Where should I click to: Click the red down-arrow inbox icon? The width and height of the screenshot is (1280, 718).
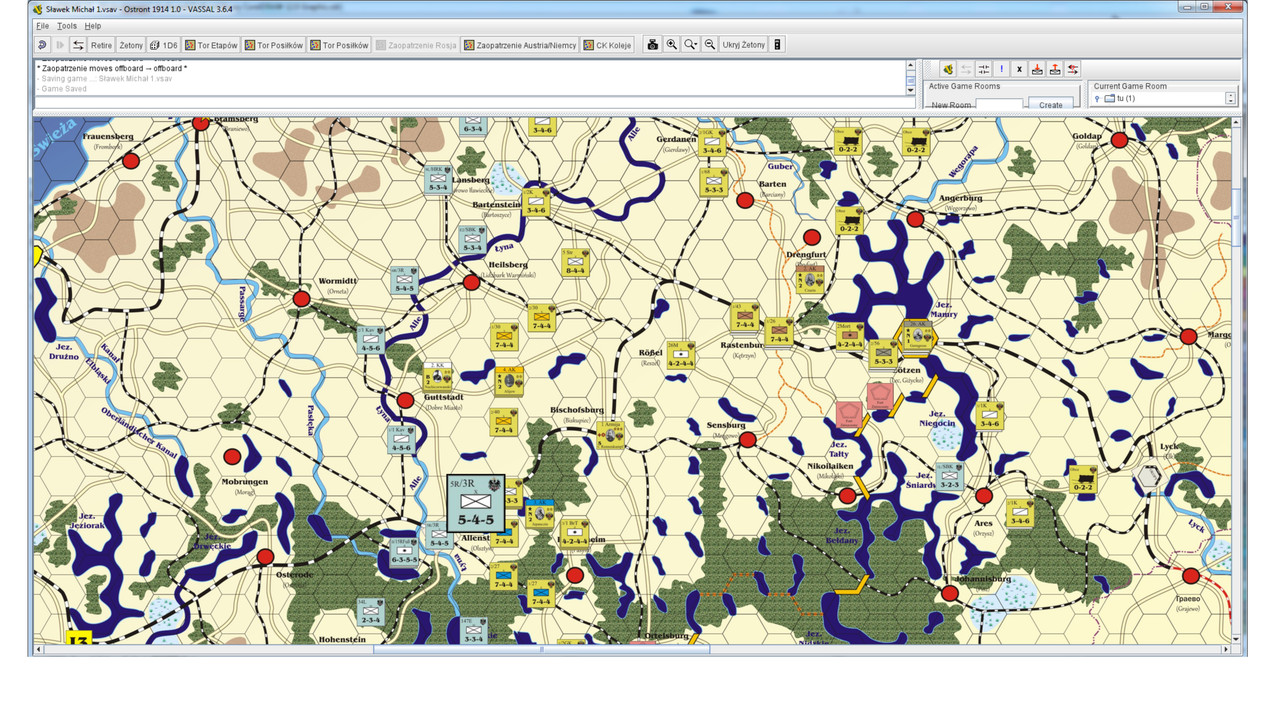pos(1037,69)
